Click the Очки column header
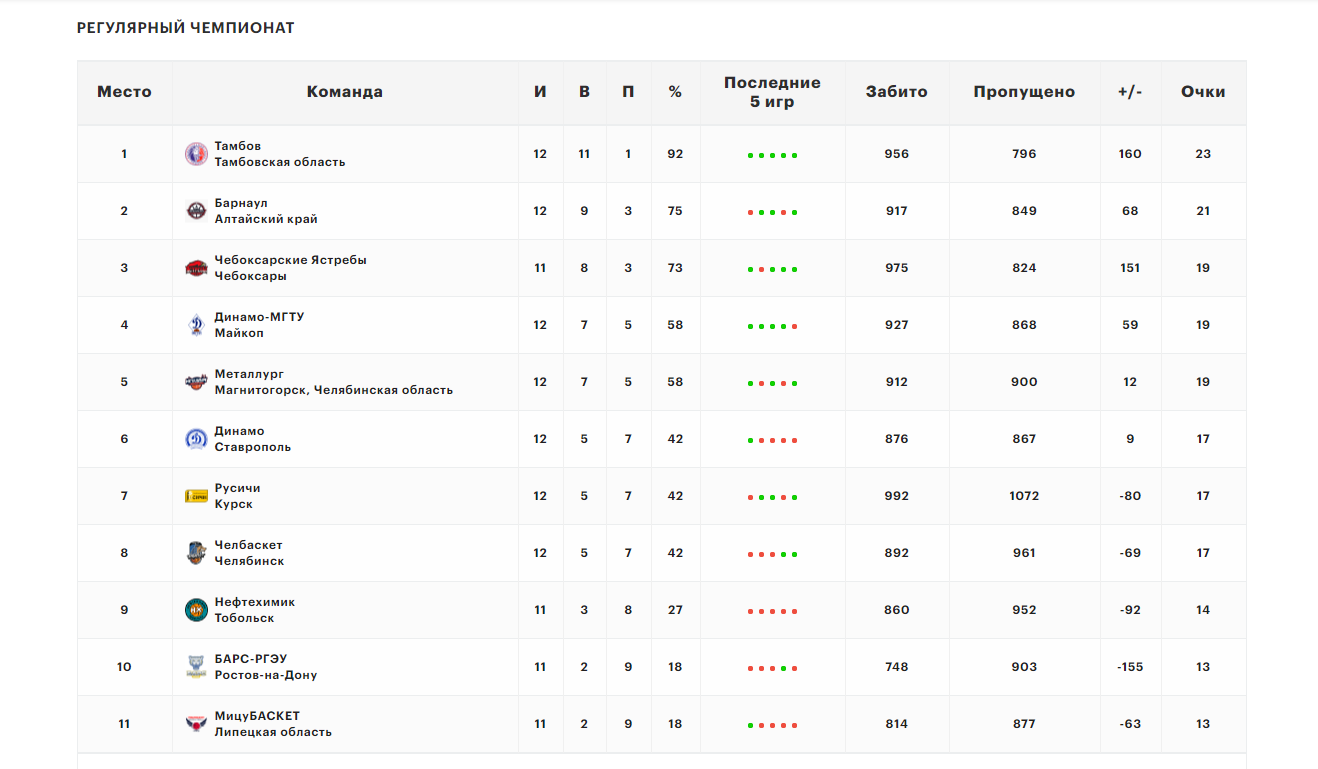This screenshot has height=769, width=1318. (x=1203, y=92)
